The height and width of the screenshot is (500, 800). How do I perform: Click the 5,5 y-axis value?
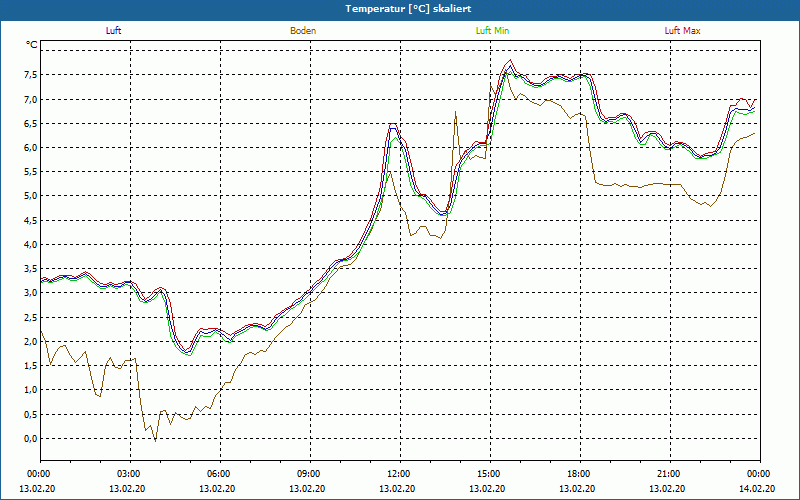point(31,172)
